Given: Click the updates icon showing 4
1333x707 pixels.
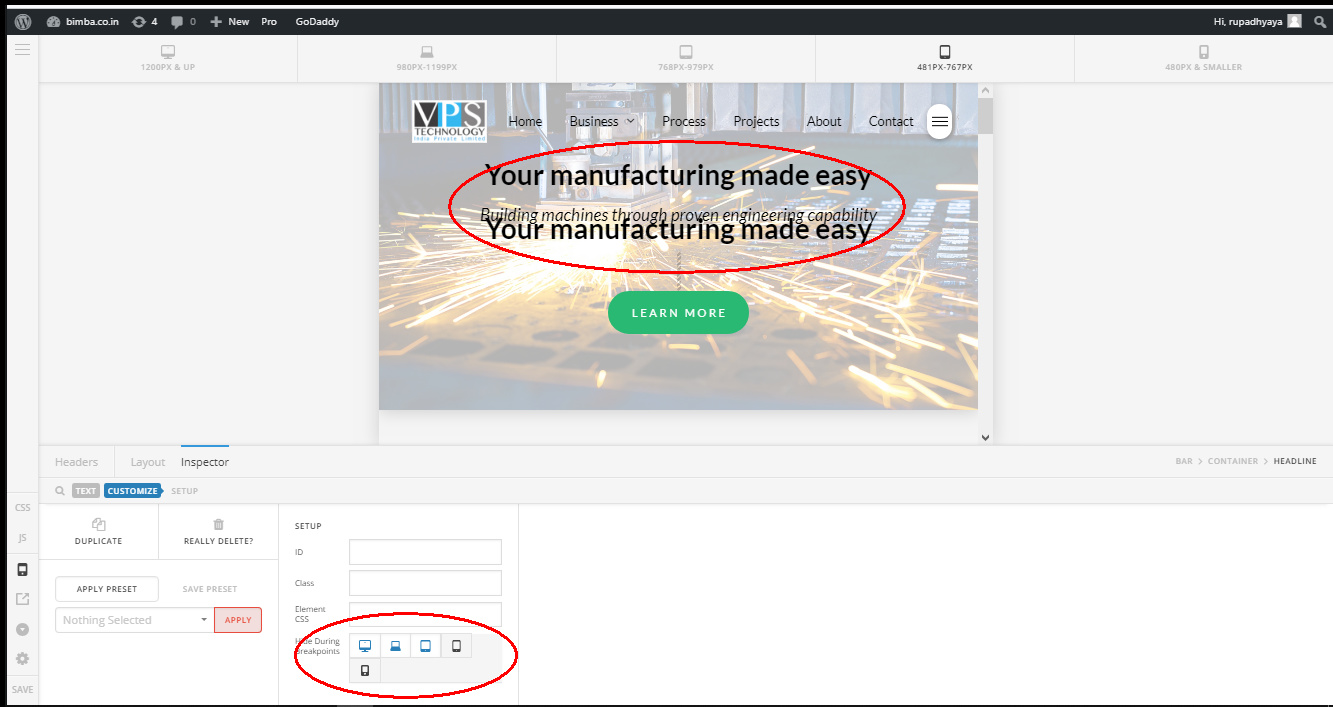Looking at the screenshot, I should [144, 21].
